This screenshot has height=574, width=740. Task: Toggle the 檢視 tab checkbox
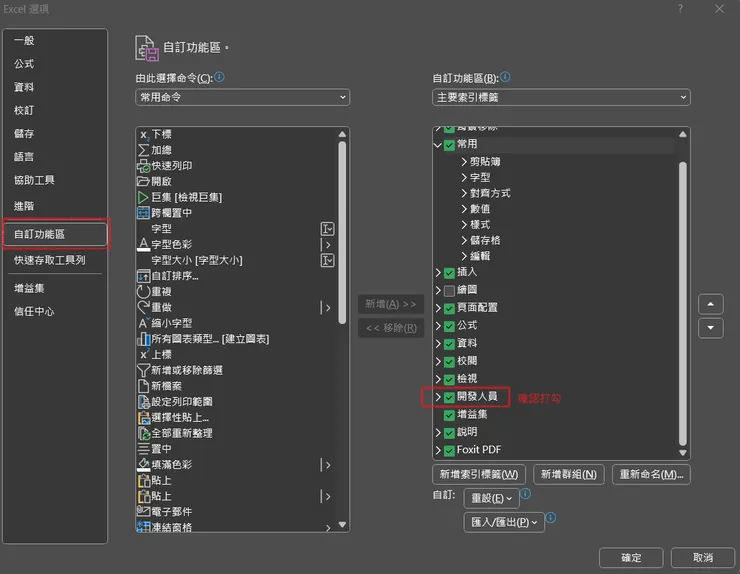click(449, 380)
